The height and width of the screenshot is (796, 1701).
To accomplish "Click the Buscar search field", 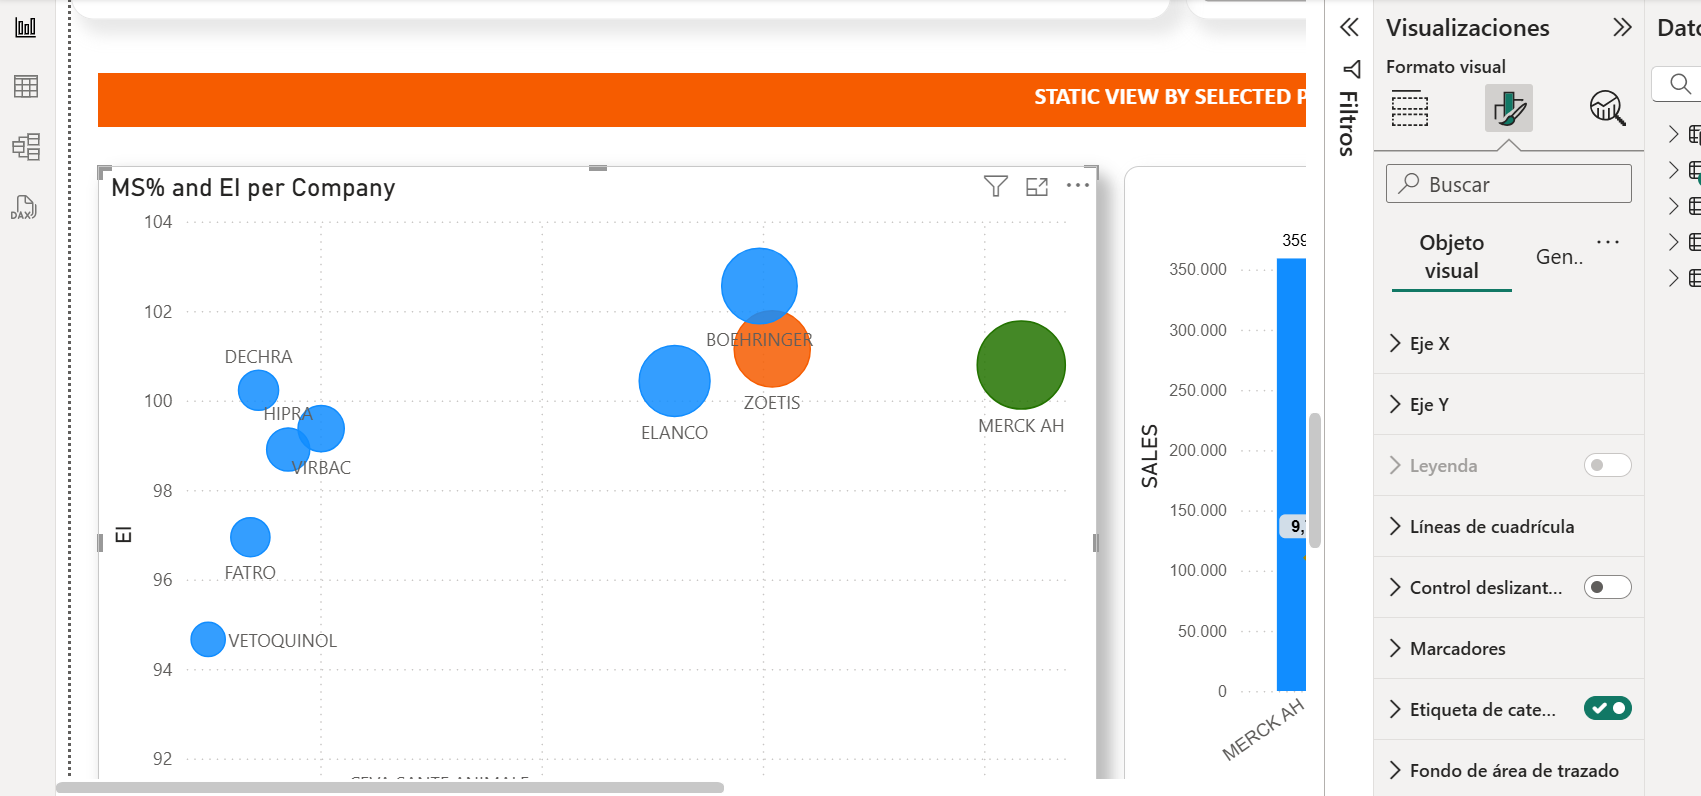I will coord(1509,184).
